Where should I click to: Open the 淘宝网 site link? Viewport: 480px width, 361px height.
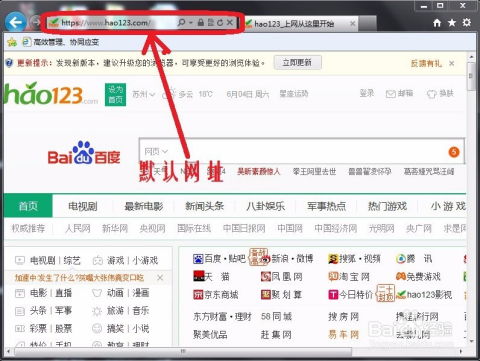point(349,276)
